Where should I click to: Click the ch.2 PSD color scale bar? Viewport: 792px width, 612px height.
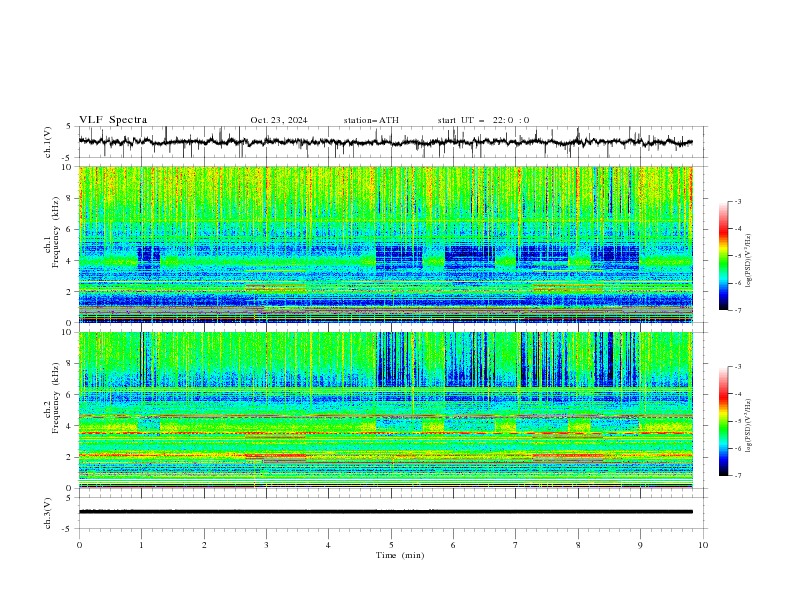pyautogui.click(x=724, y=421)
